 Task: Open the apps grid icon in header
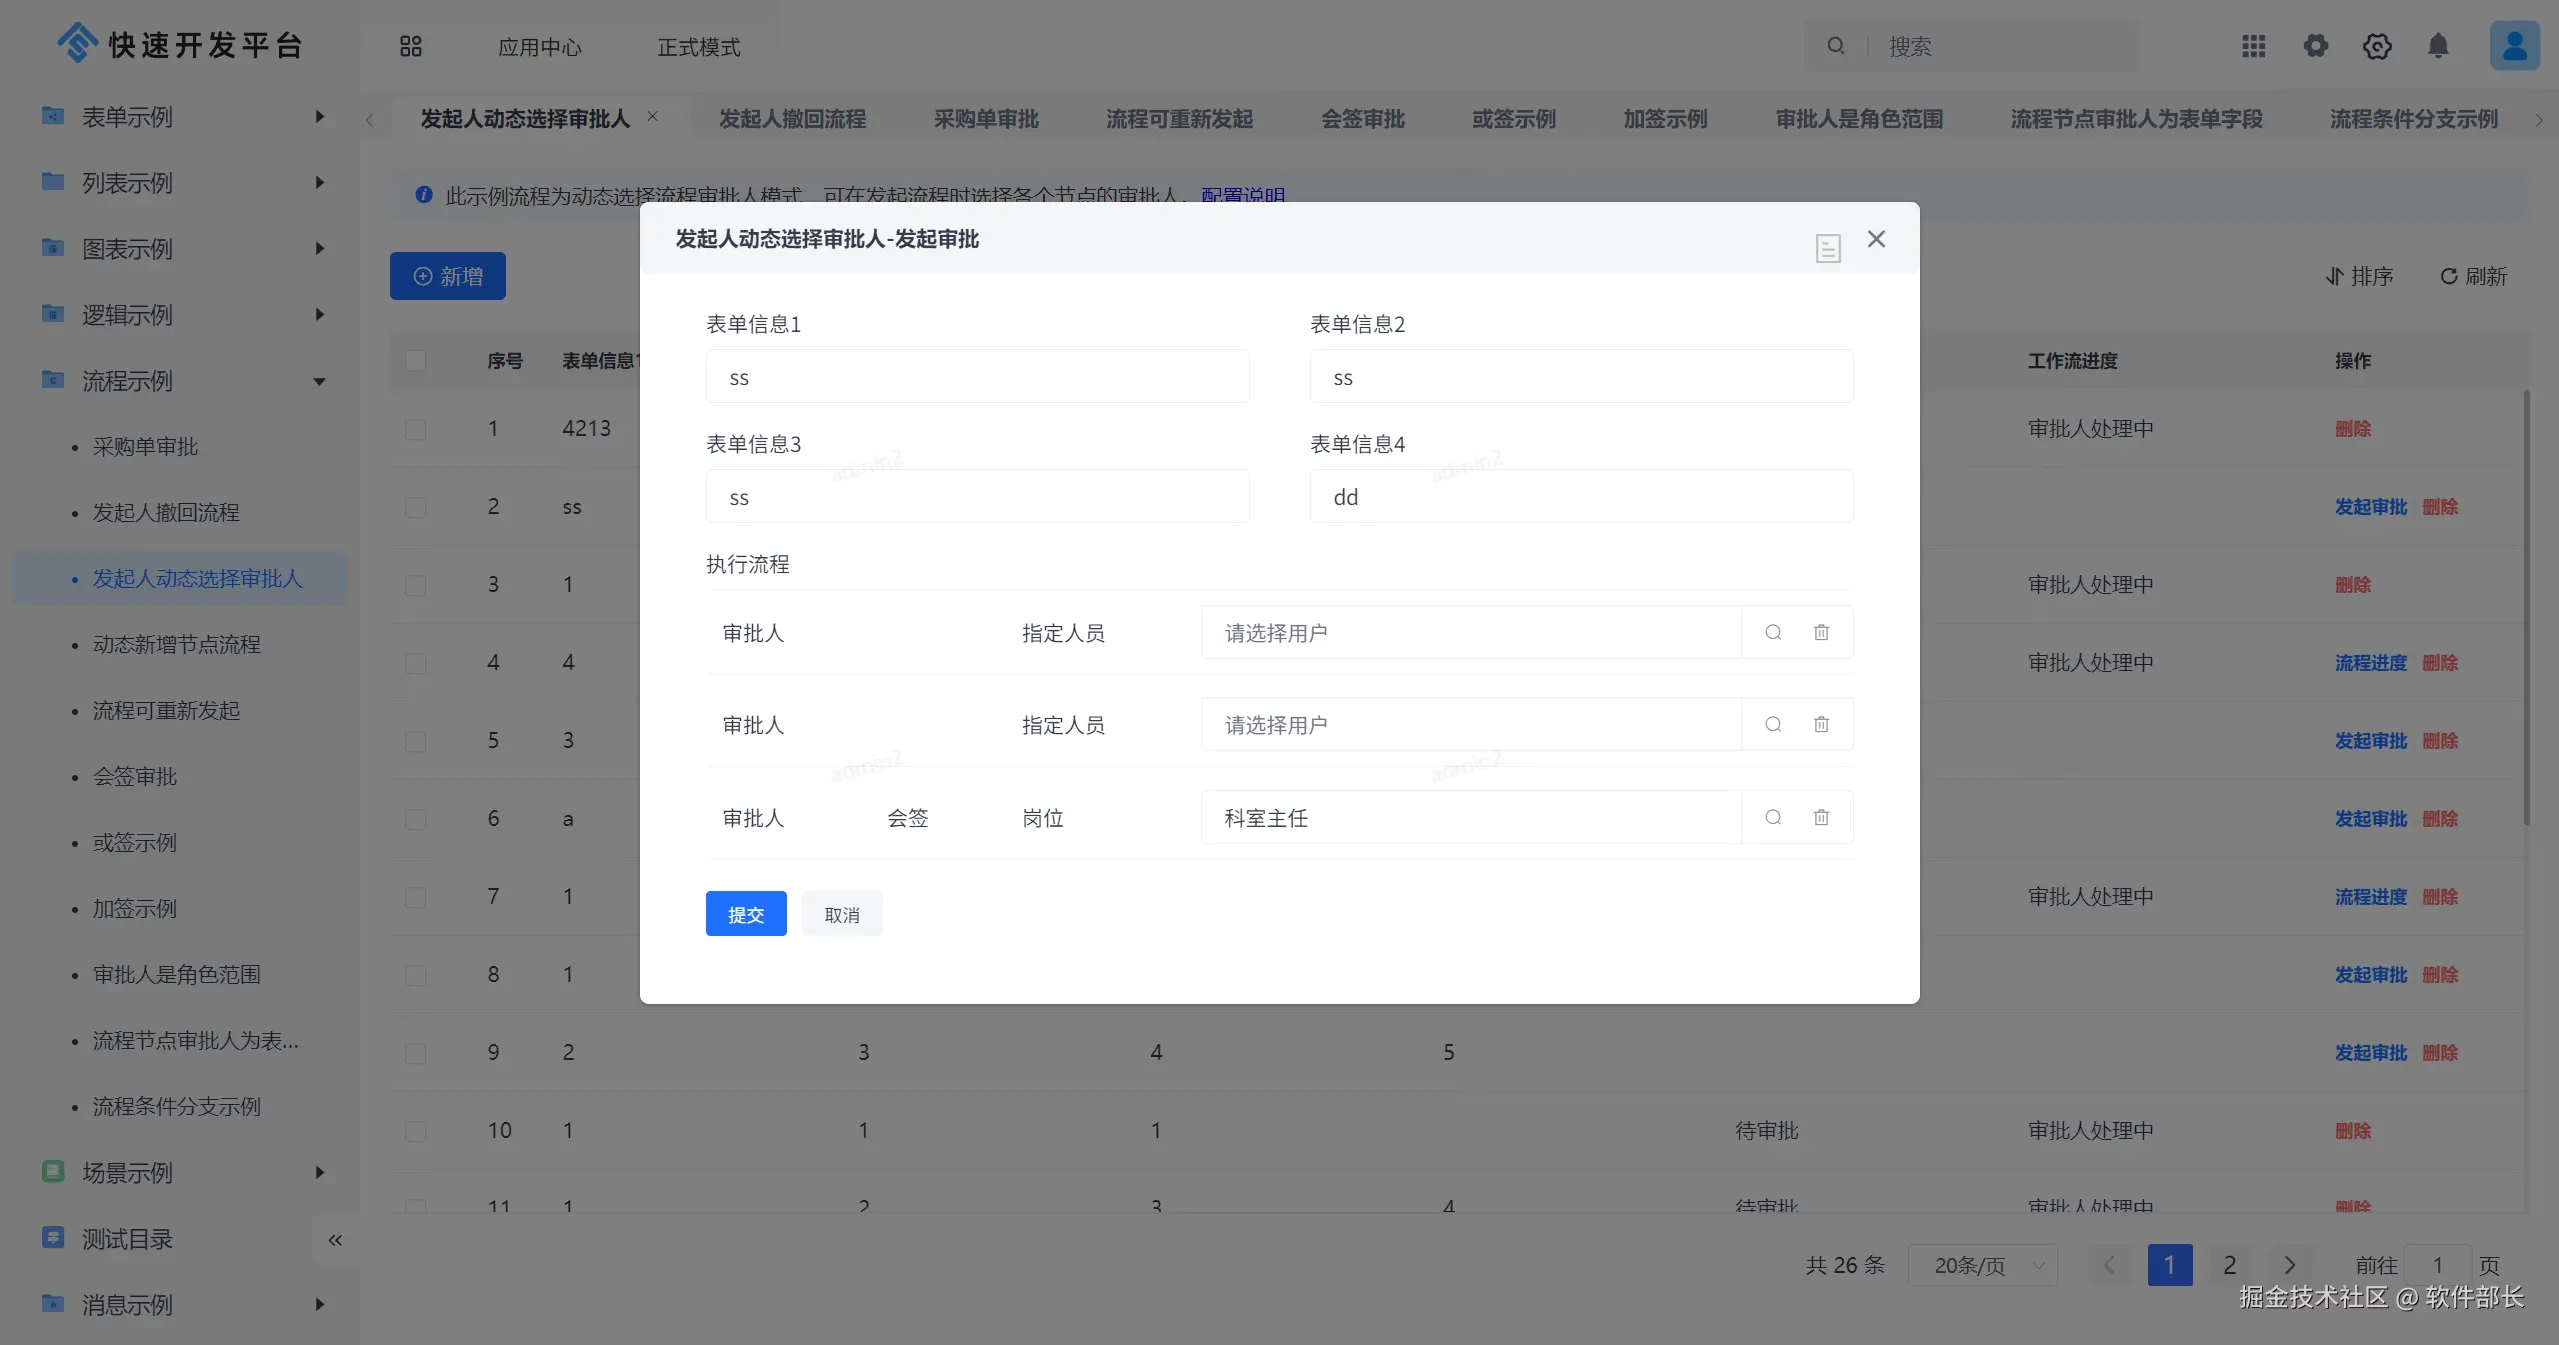pos(2253,46)
